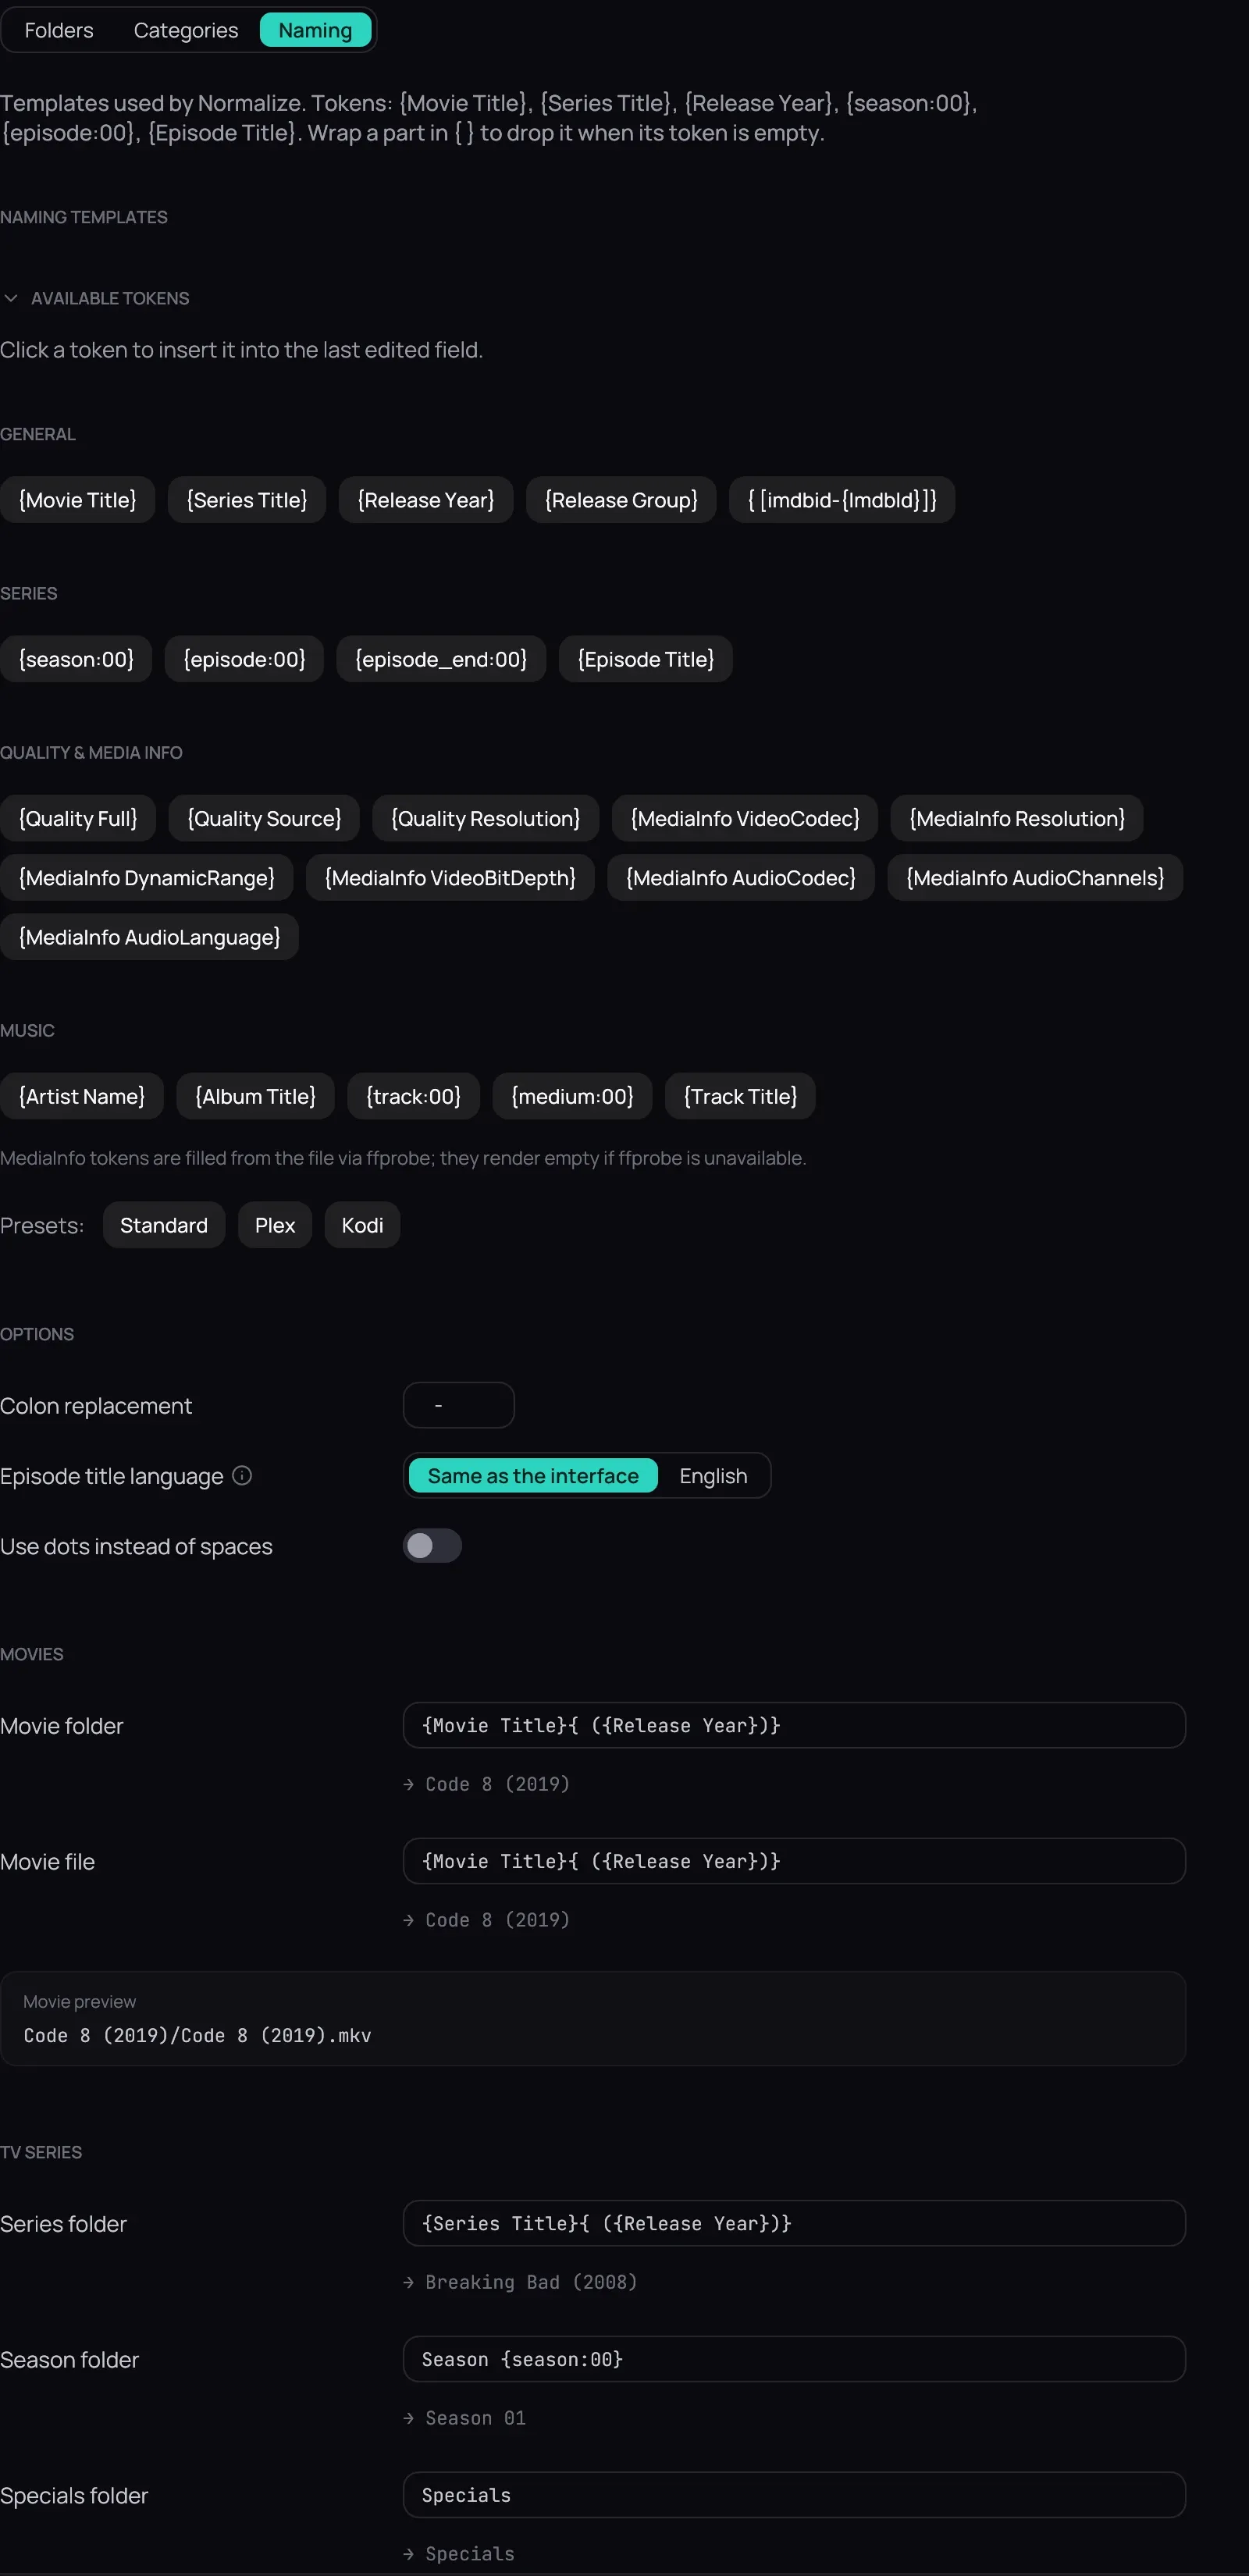Insert the {MediaInfo Resolution} token
Viewport: 1249px width, 2576px height.
[x=1017, y=818]
